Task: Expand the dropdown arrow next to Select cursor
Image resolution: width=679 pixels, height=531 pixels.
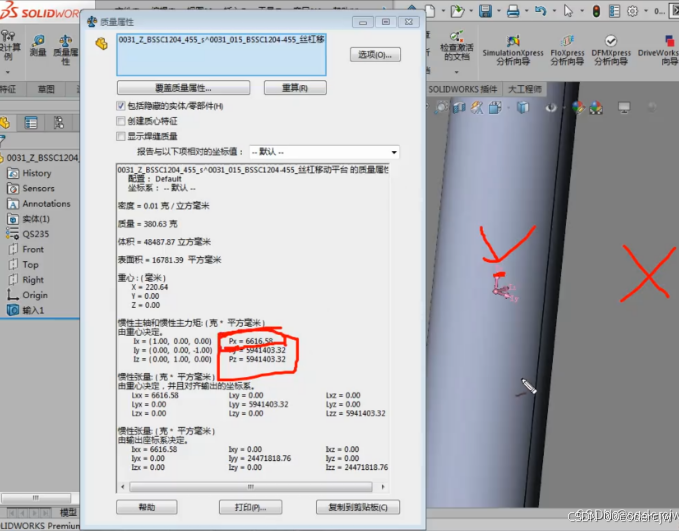Action: [582, 11]
